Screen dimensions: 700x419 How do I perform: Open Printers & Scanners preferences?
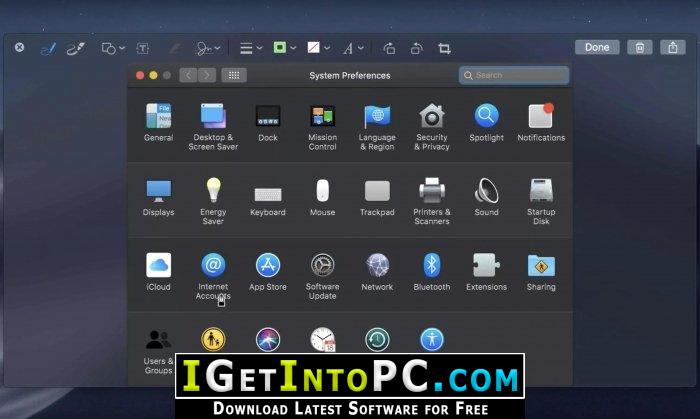432,201
